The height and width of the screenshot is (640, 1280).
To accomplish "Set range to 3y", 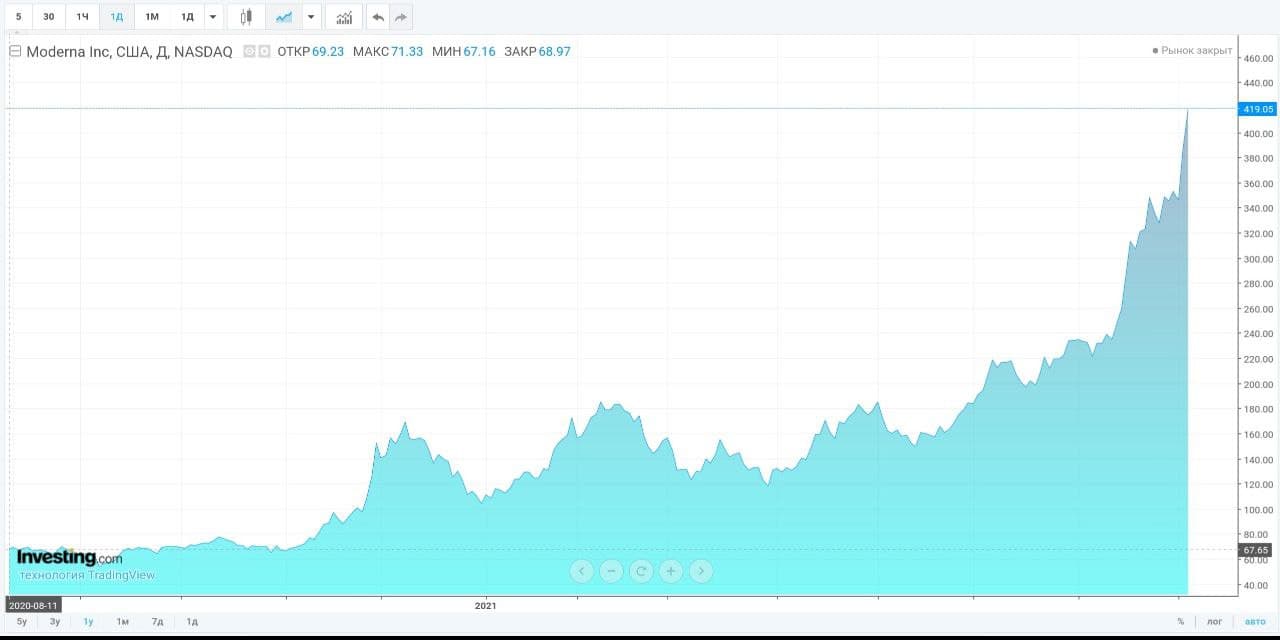I will coord(55,621).
